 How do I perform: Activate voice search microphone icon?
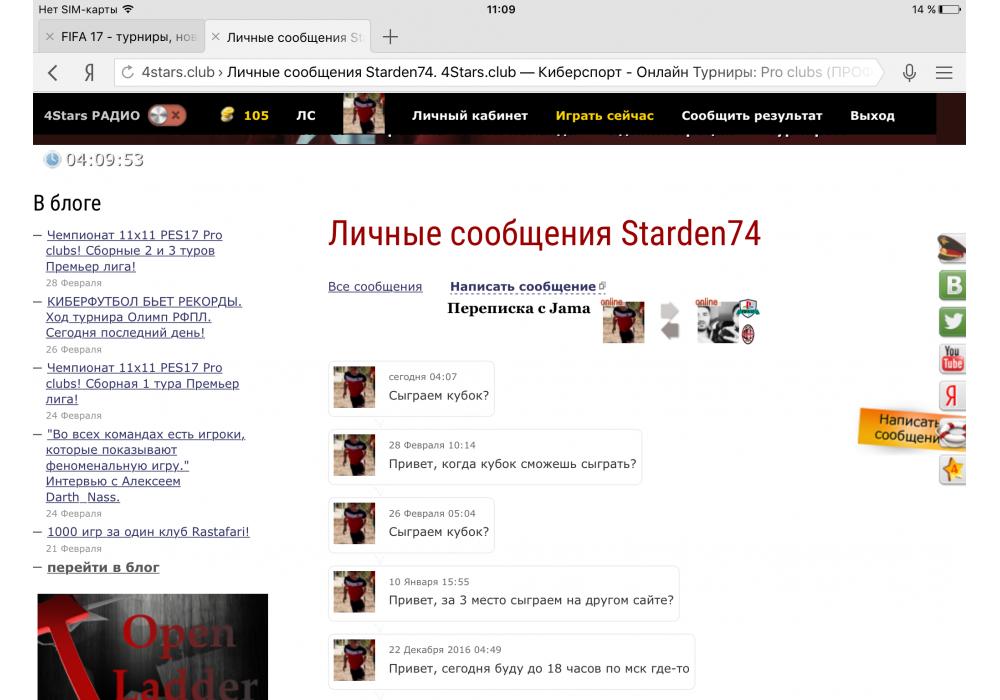pos(909,72)
